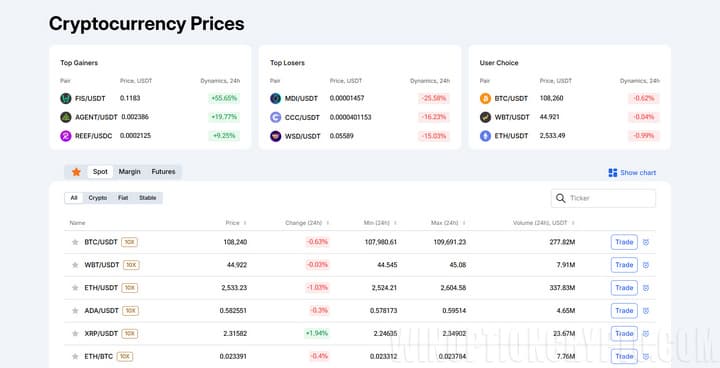Click the Top Gainers heading
Screen dimensions: 720x368
point(79,63)
